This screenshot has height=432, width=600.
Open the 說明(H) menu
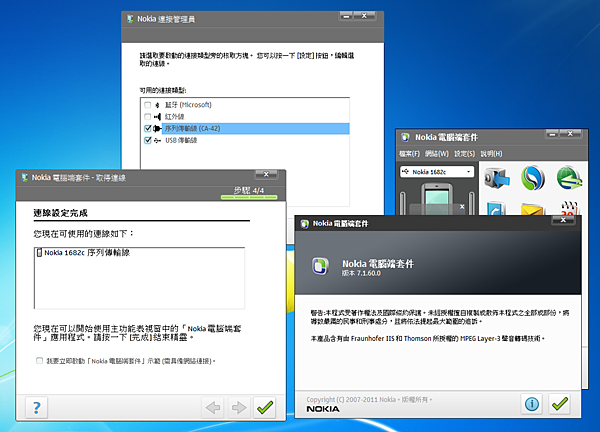coord(491,153)
